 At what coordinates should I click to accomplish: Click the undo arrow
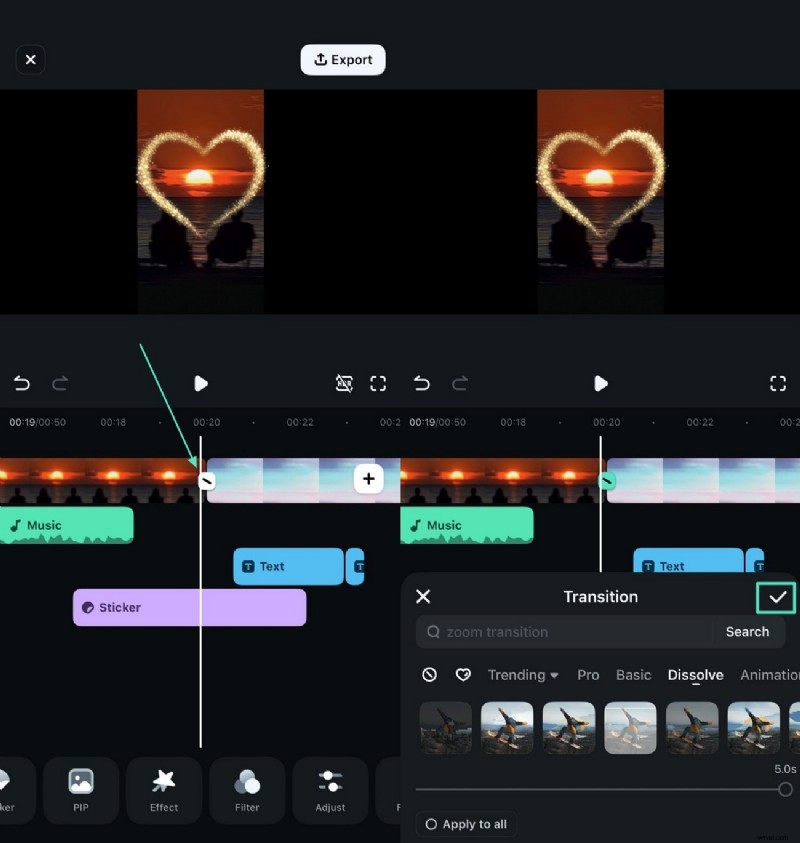click(x=21, y=383)
